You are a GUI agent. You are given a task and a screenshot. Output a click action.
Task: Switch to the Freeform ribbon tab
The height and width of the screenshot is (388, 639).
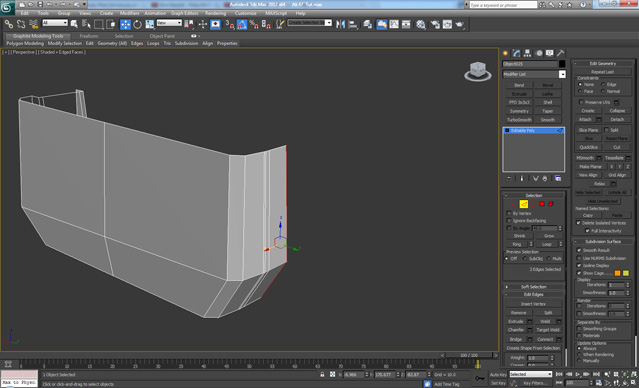[89, 36]
